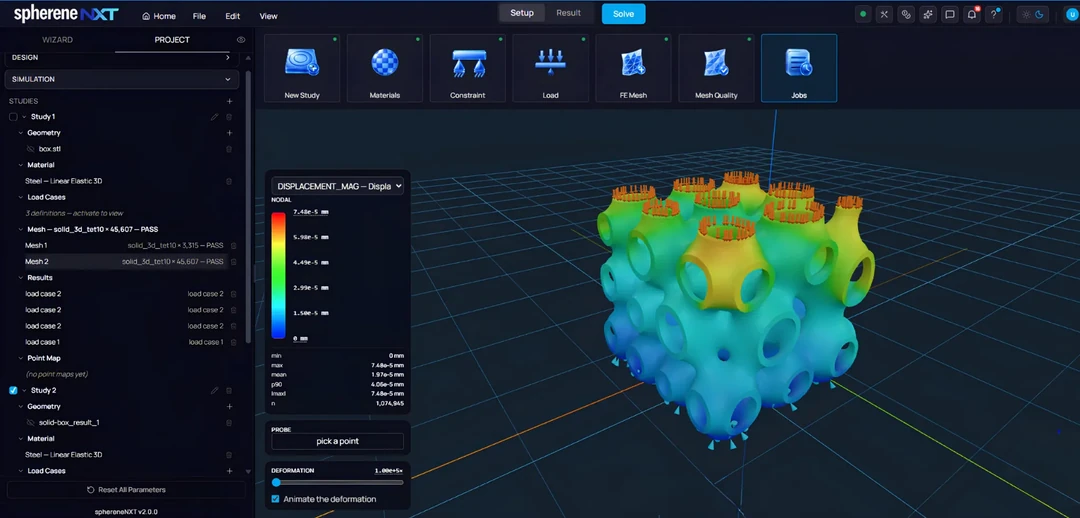Open the Constraint tool
The image size is (1080, 518).
coord(468,68)
